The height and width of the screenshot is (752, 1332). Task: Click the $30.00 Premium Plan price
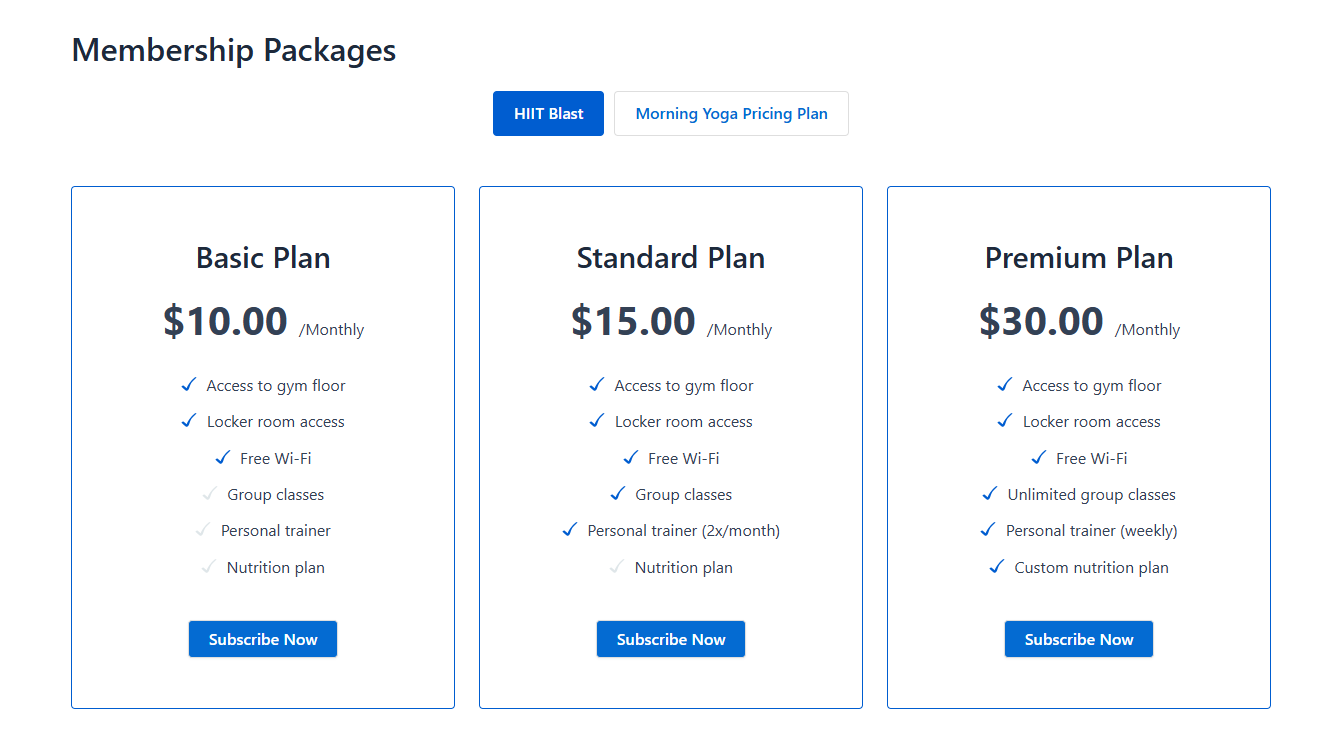tap(1041, 321)
